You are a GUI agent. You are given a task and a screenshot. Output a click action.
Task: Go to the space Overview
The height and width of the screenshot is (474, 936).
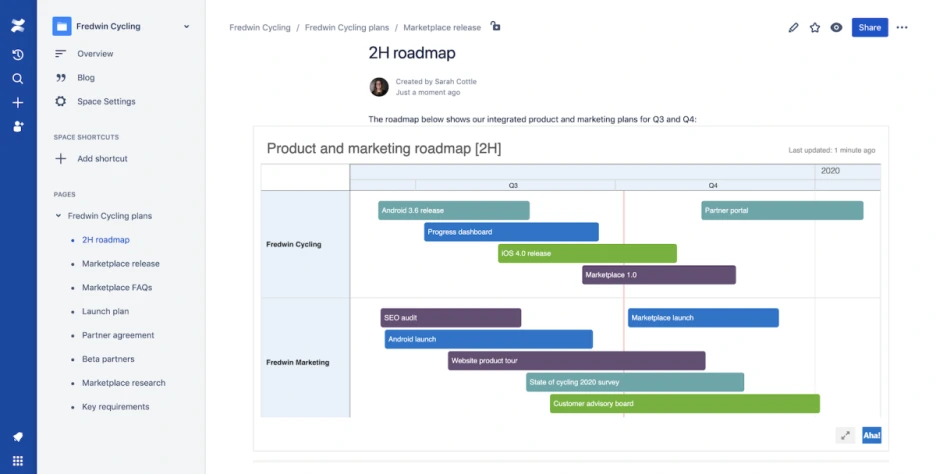click(x=95, y=54)
